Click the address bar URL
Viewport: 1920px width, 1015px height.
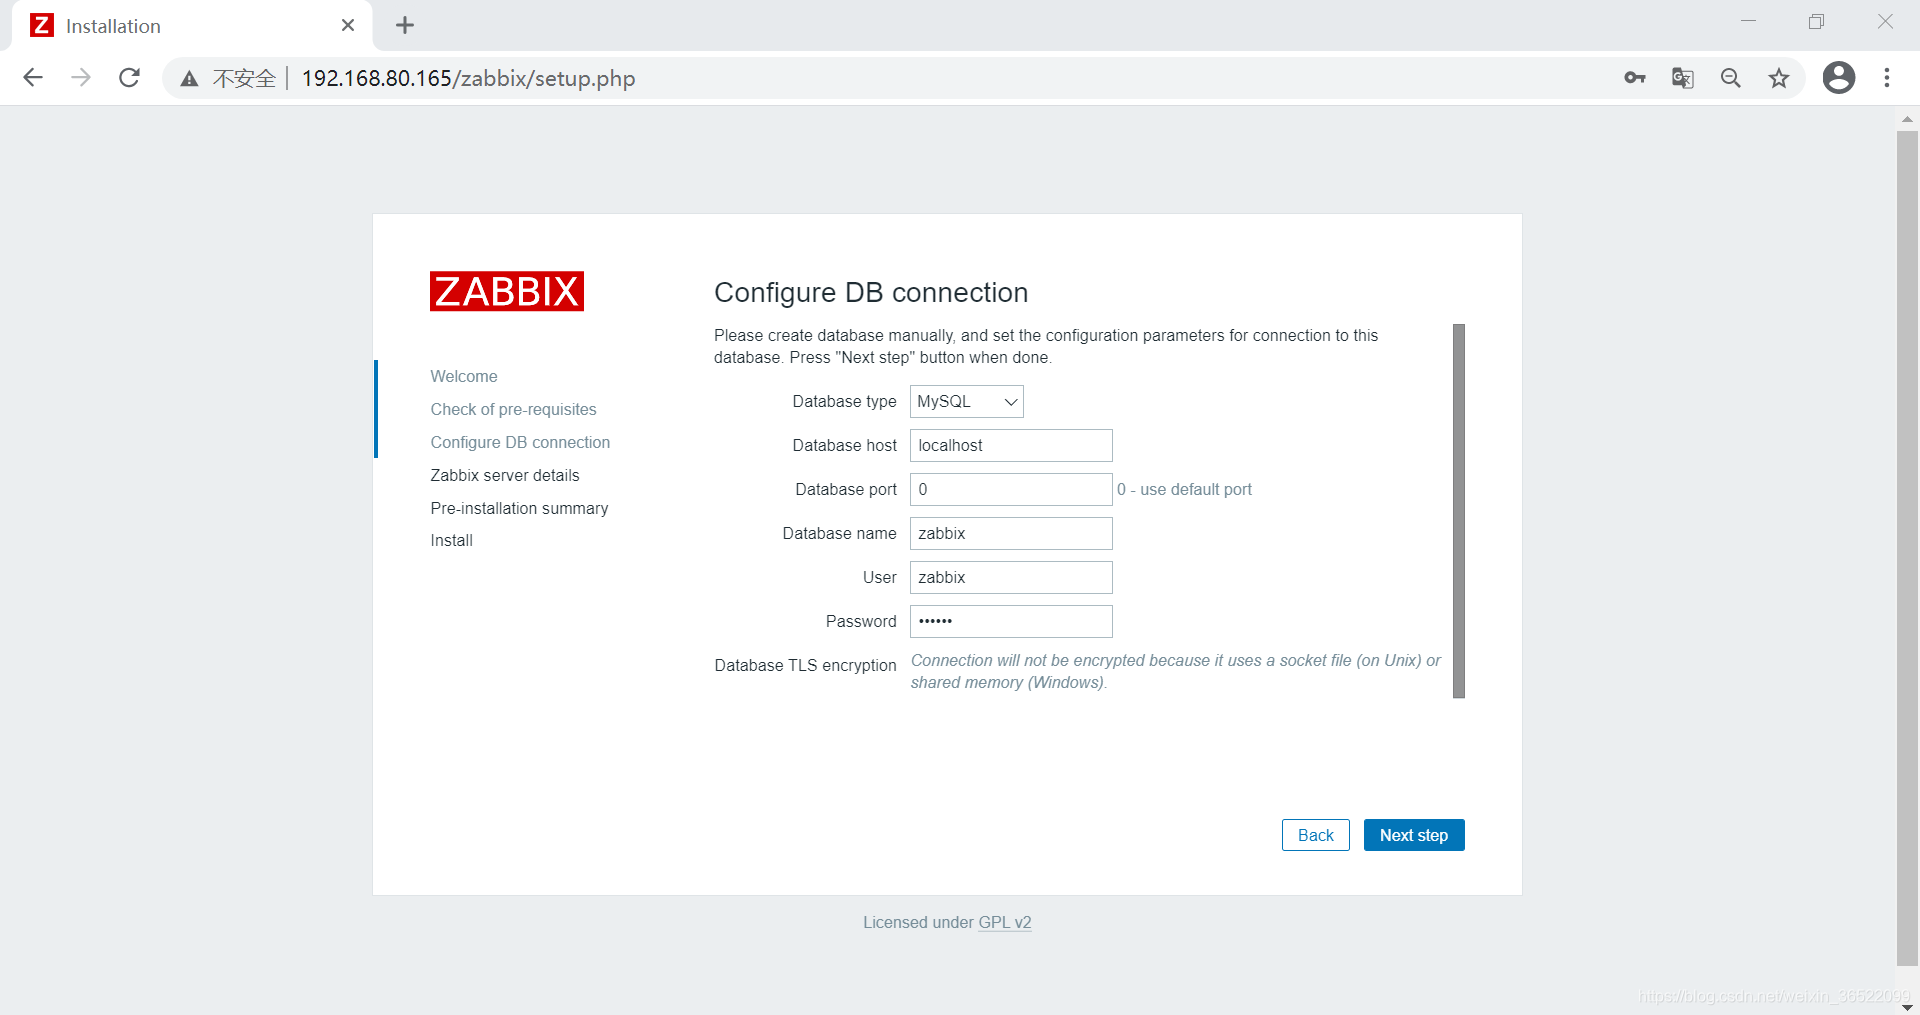point(468,78)
